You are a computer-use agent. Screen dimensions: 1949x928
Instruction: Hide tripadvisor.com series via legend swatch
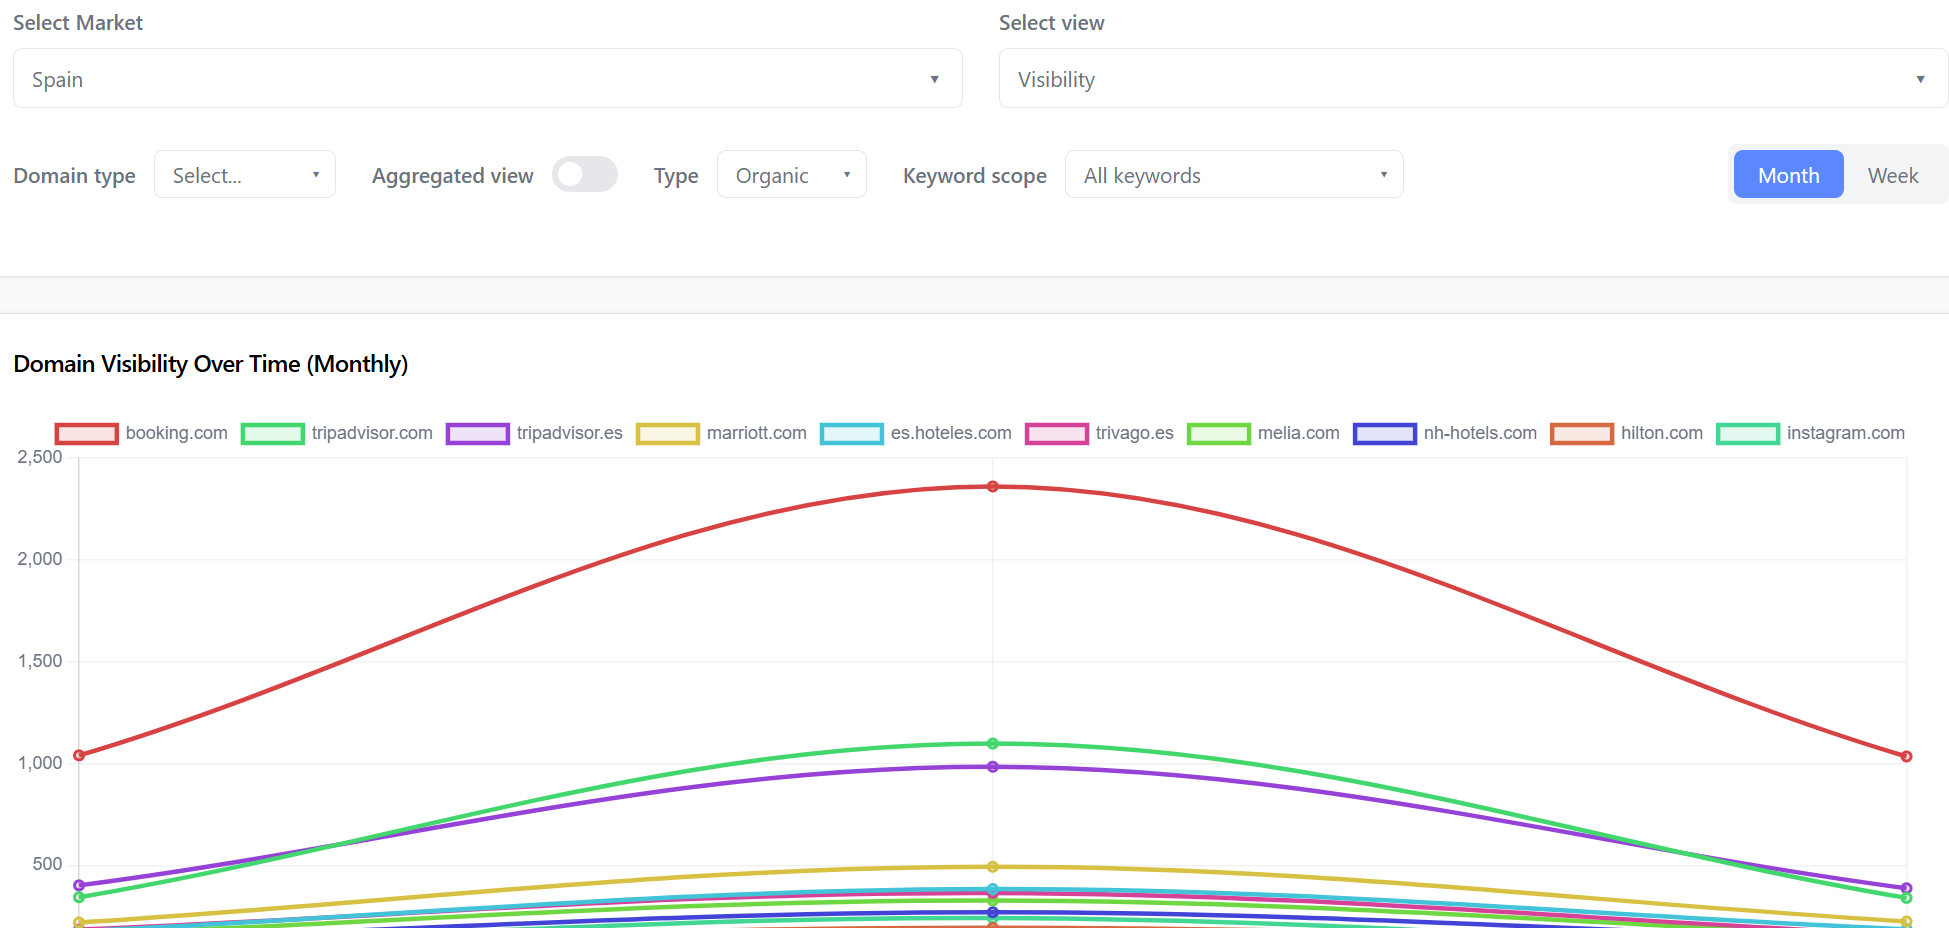pyautogui.click(x=272, y=434)
